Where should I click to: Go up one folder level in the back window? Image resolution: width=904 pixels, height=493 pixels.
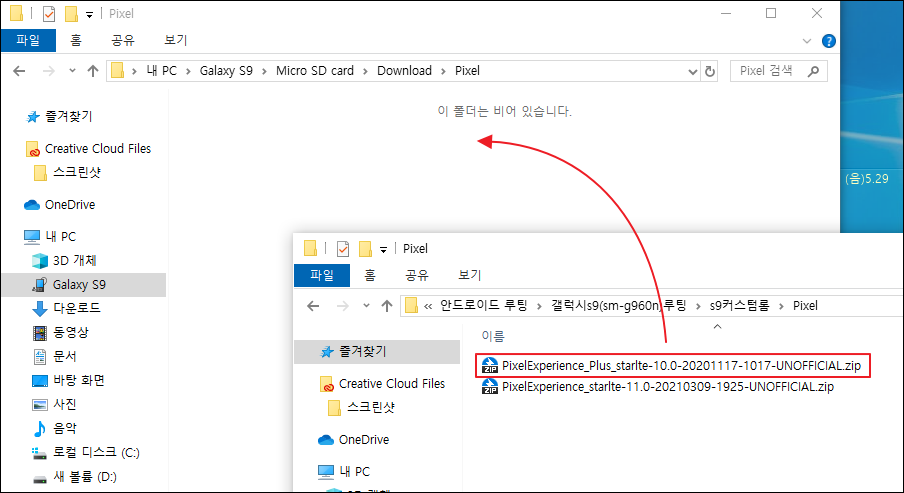point(93,71)
